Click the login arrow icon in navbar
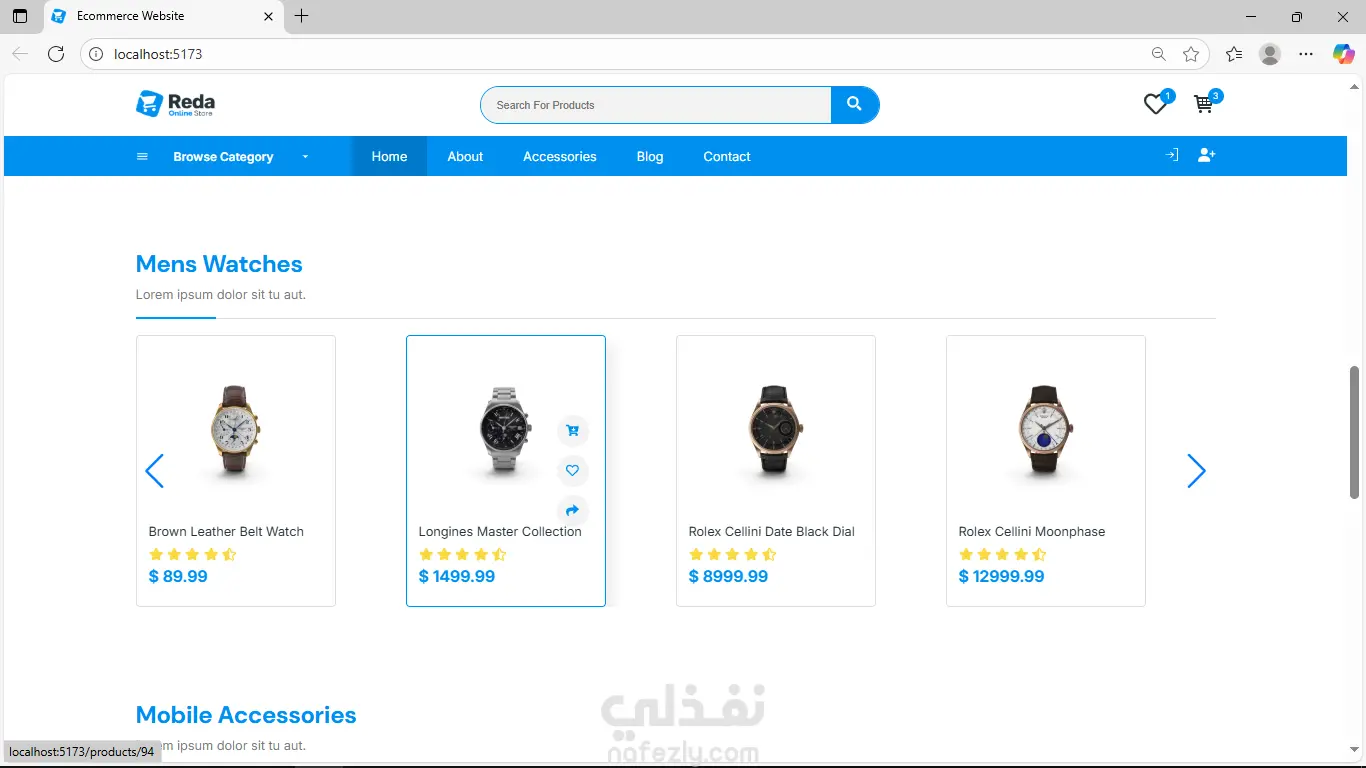Viewport: 1366px width, 768px height. point(1172,155)
